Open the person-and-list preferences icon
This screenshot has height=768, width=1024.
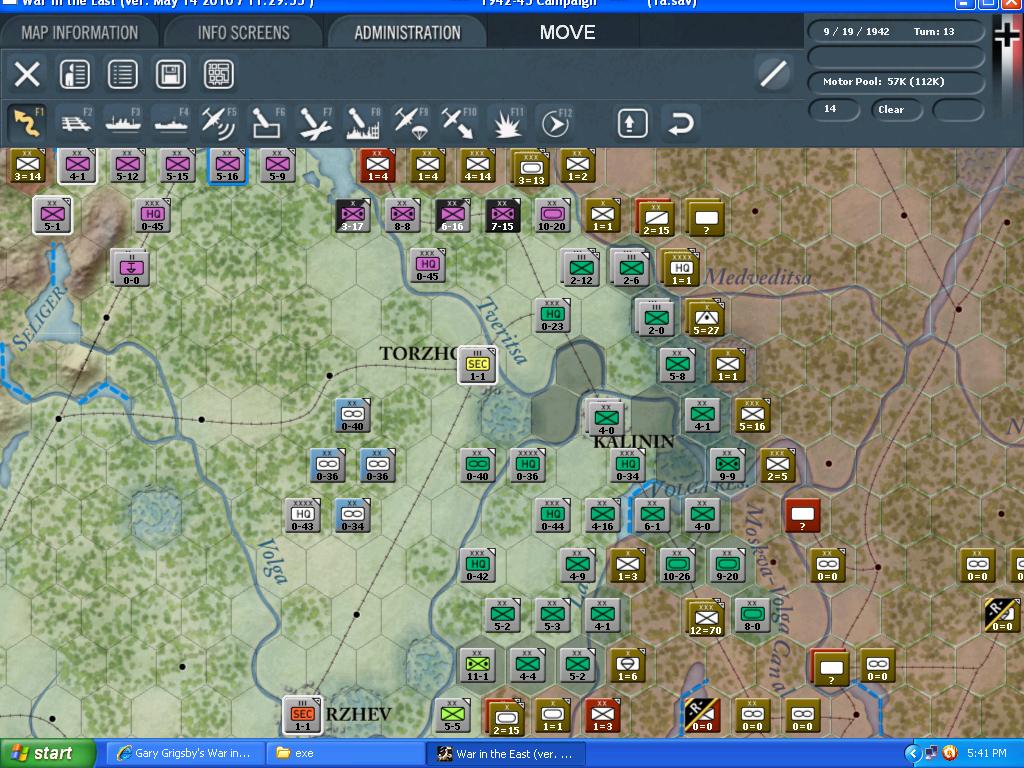point(74,74)
